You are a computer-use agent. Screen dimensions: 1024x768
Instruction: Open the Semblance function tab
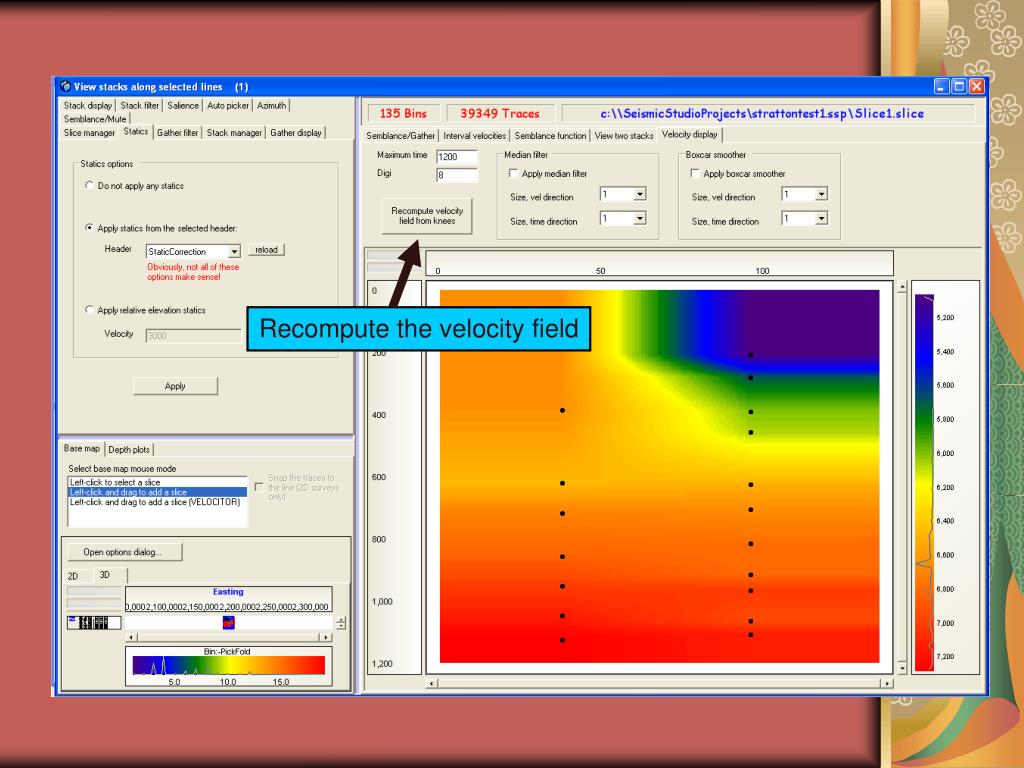pyautogui.click(x=551, y=136)
